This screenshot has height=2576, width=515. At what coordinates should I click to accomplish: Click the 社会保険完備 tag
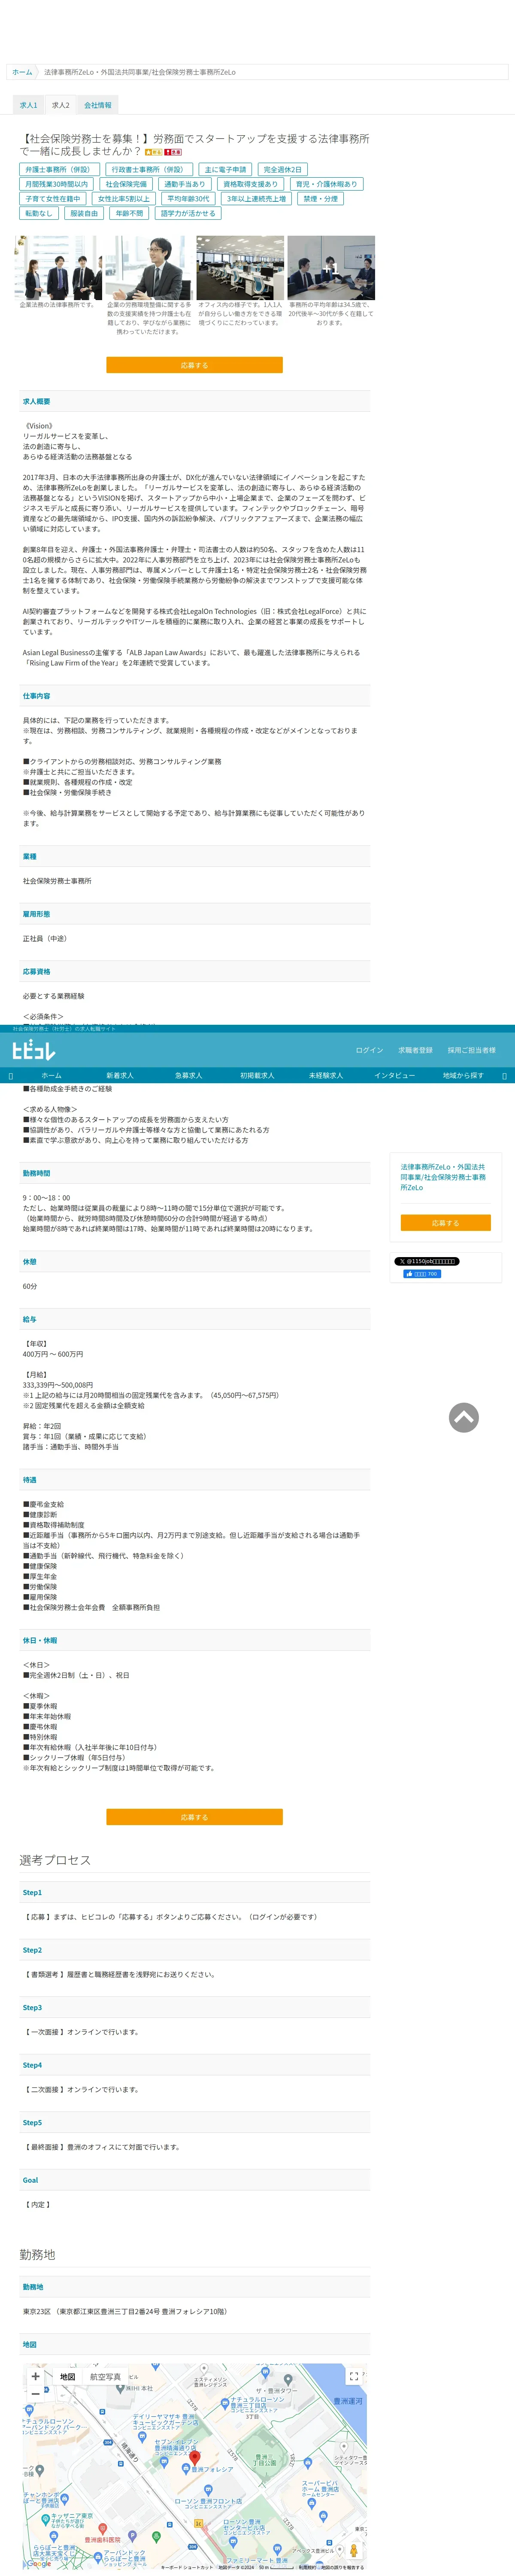tap(126, 184)
